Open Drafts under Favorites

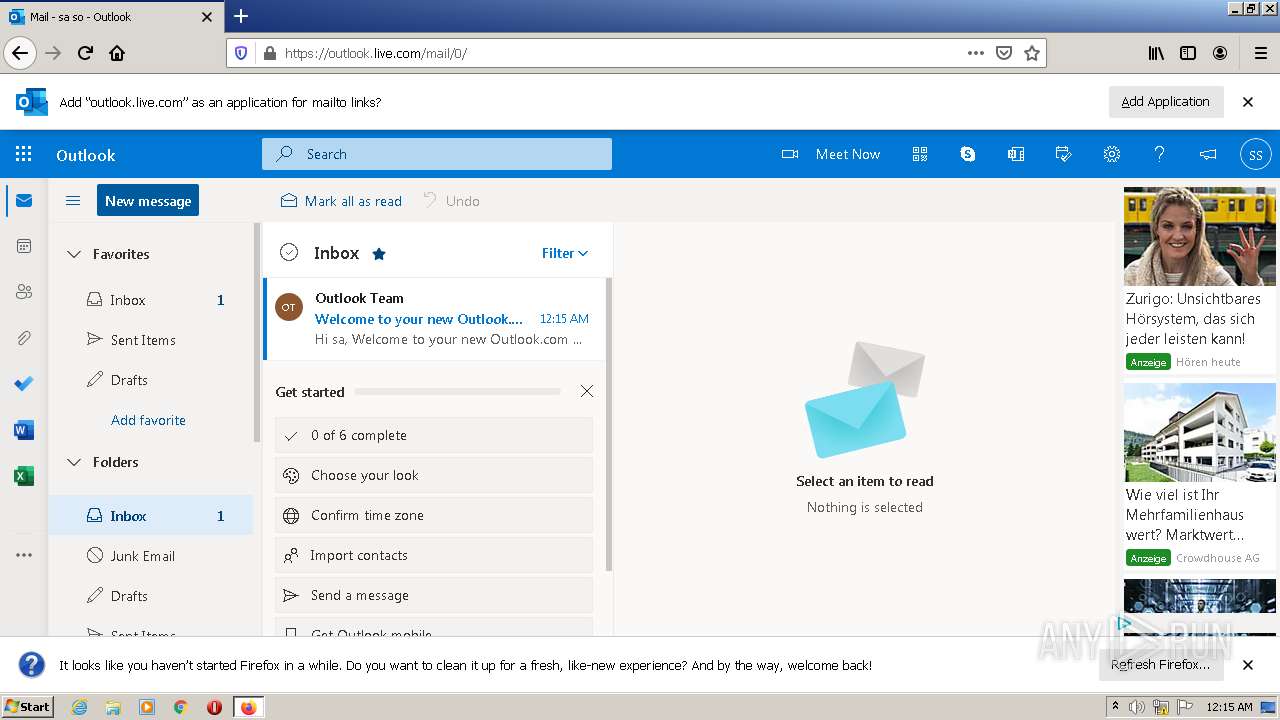pos(151,380)
